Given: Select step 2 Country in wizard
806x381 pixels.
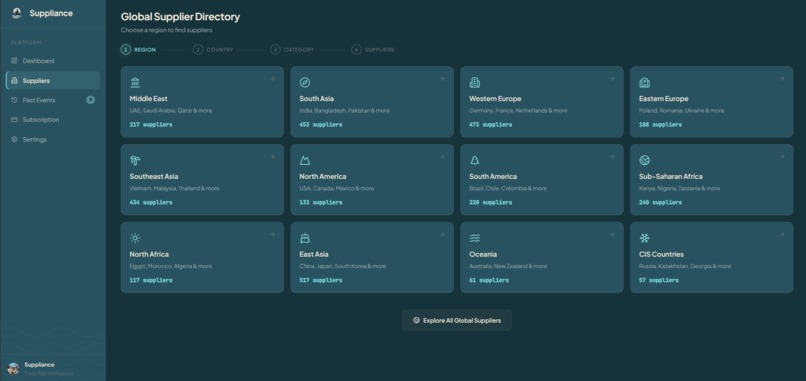Looking at the screenshot, I should tap(213, 50).
